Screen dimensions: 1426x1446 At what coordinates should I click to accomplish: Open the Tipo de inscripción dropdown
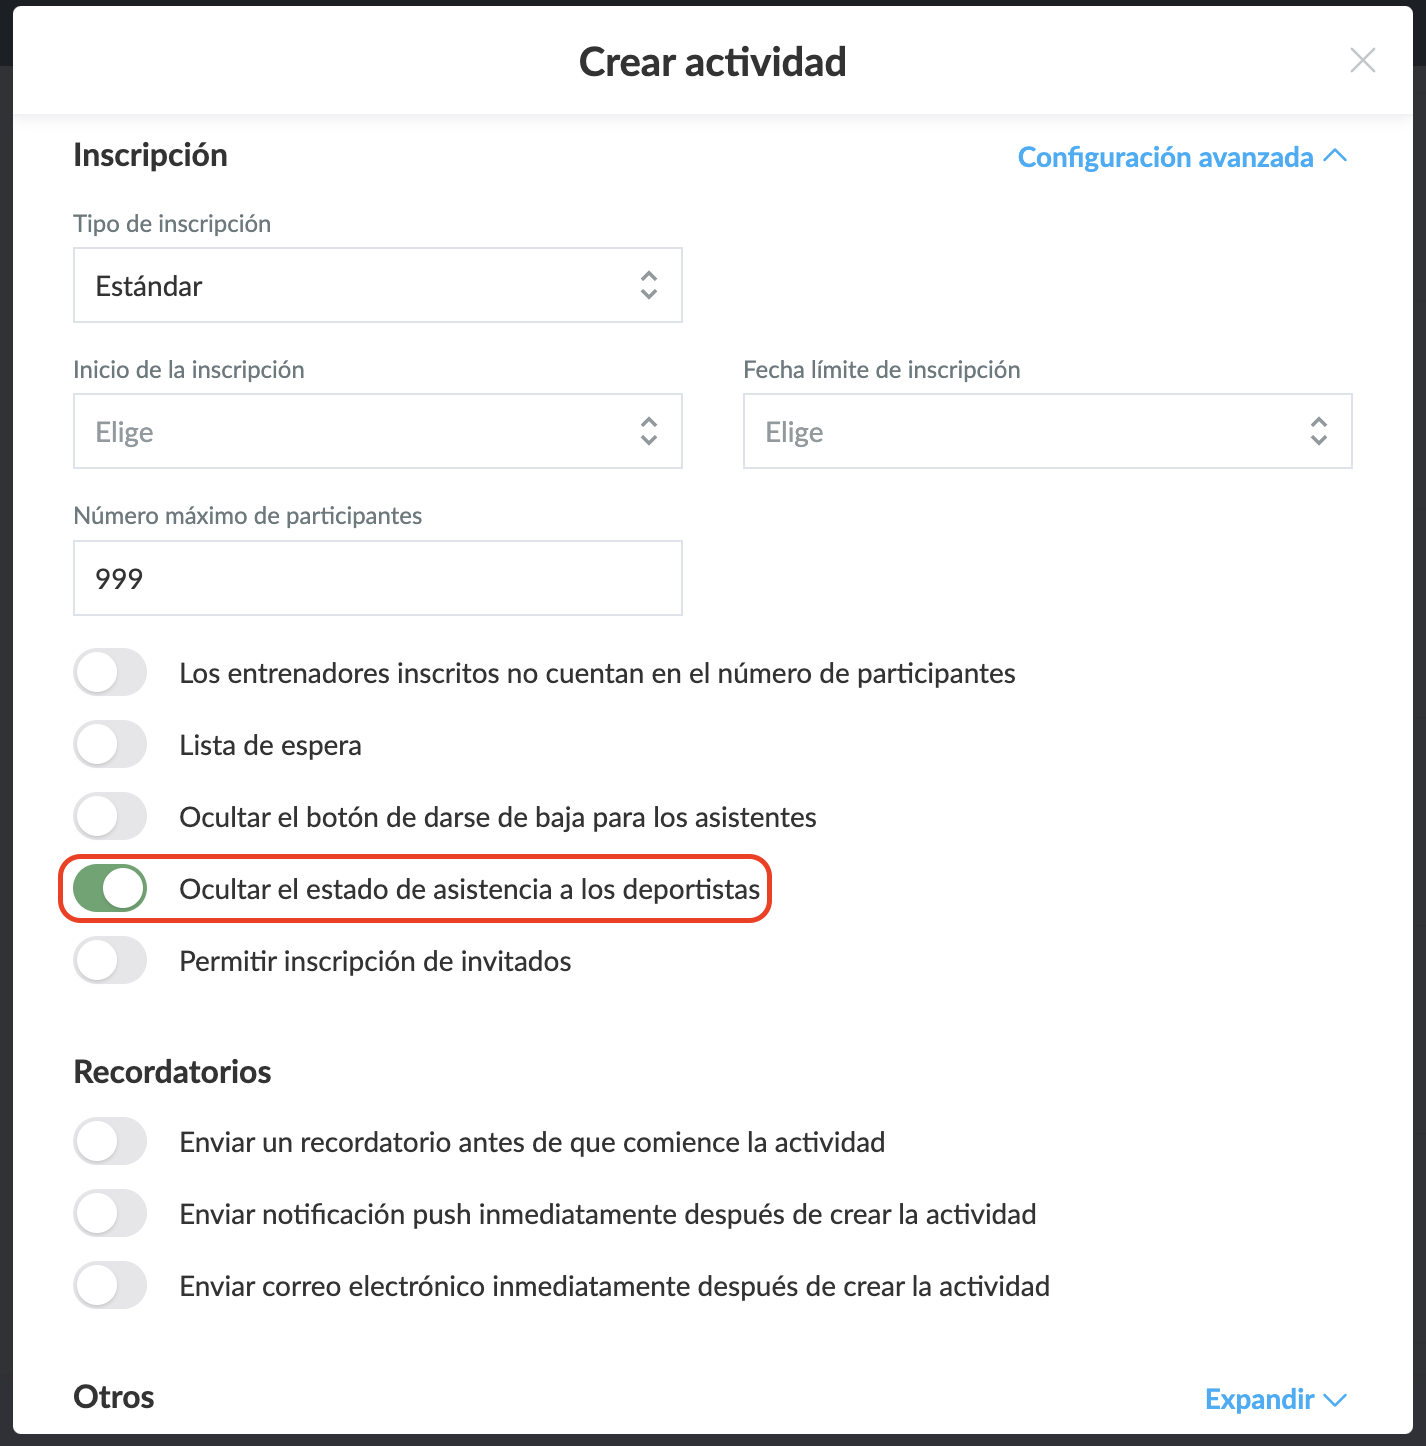[377, 286]
